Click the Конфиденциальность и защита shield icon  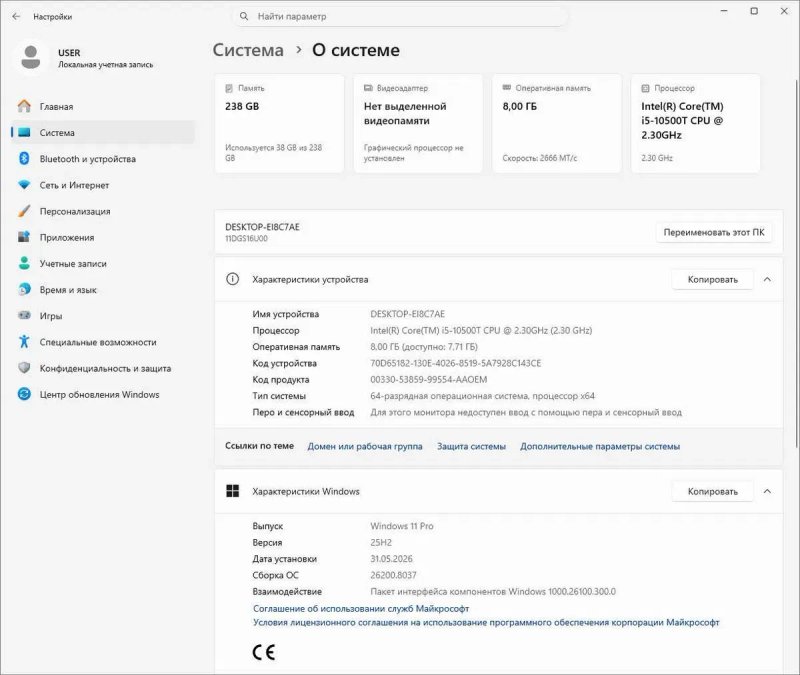coord(24,368)
